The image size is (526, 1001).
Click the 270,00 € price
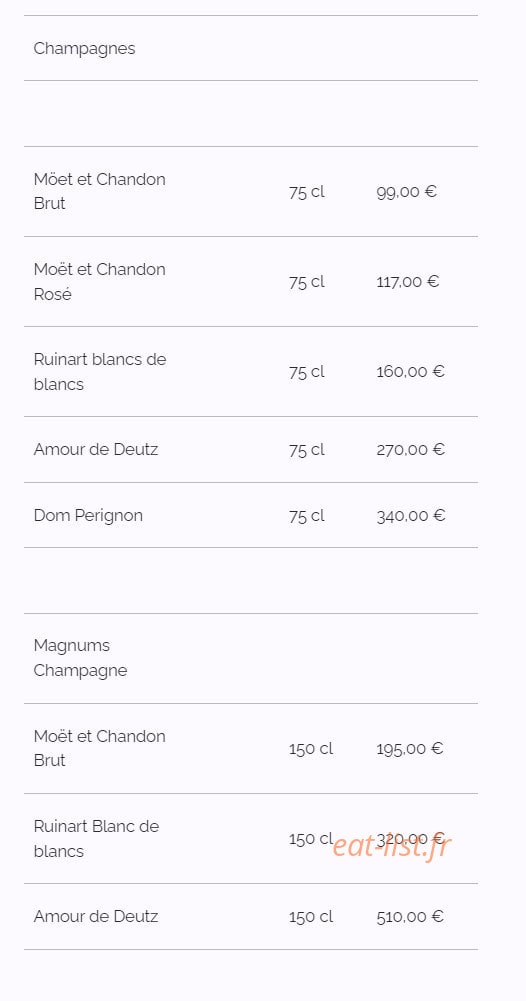[410, 449]
